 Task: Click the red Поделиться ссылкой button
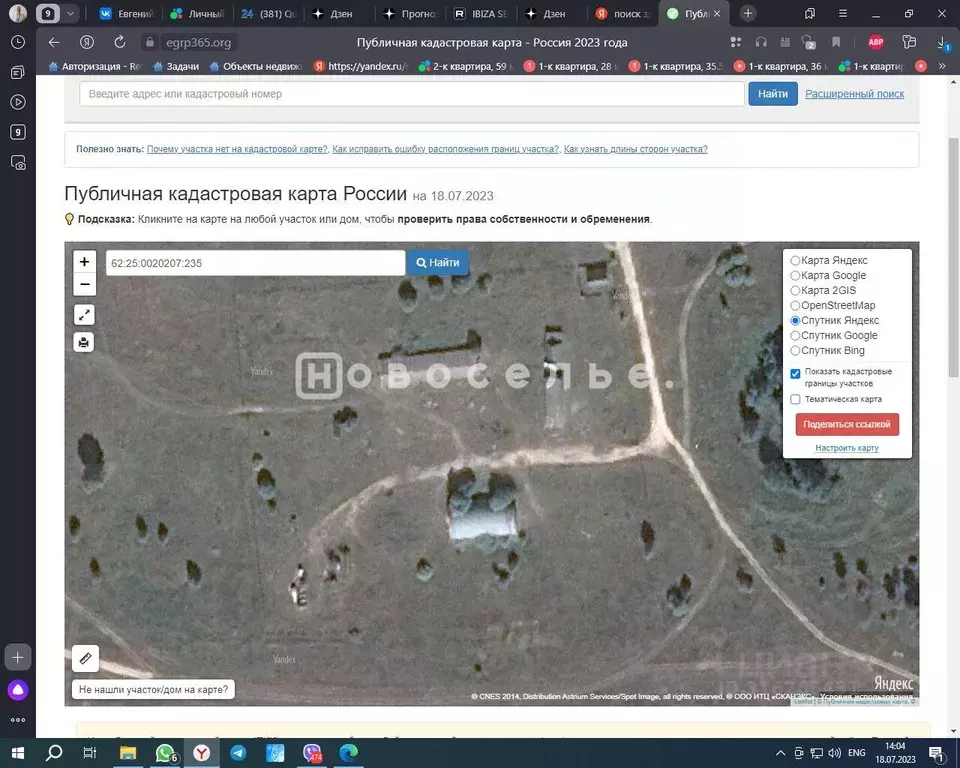pyautogui.click(x=846, y=424)
